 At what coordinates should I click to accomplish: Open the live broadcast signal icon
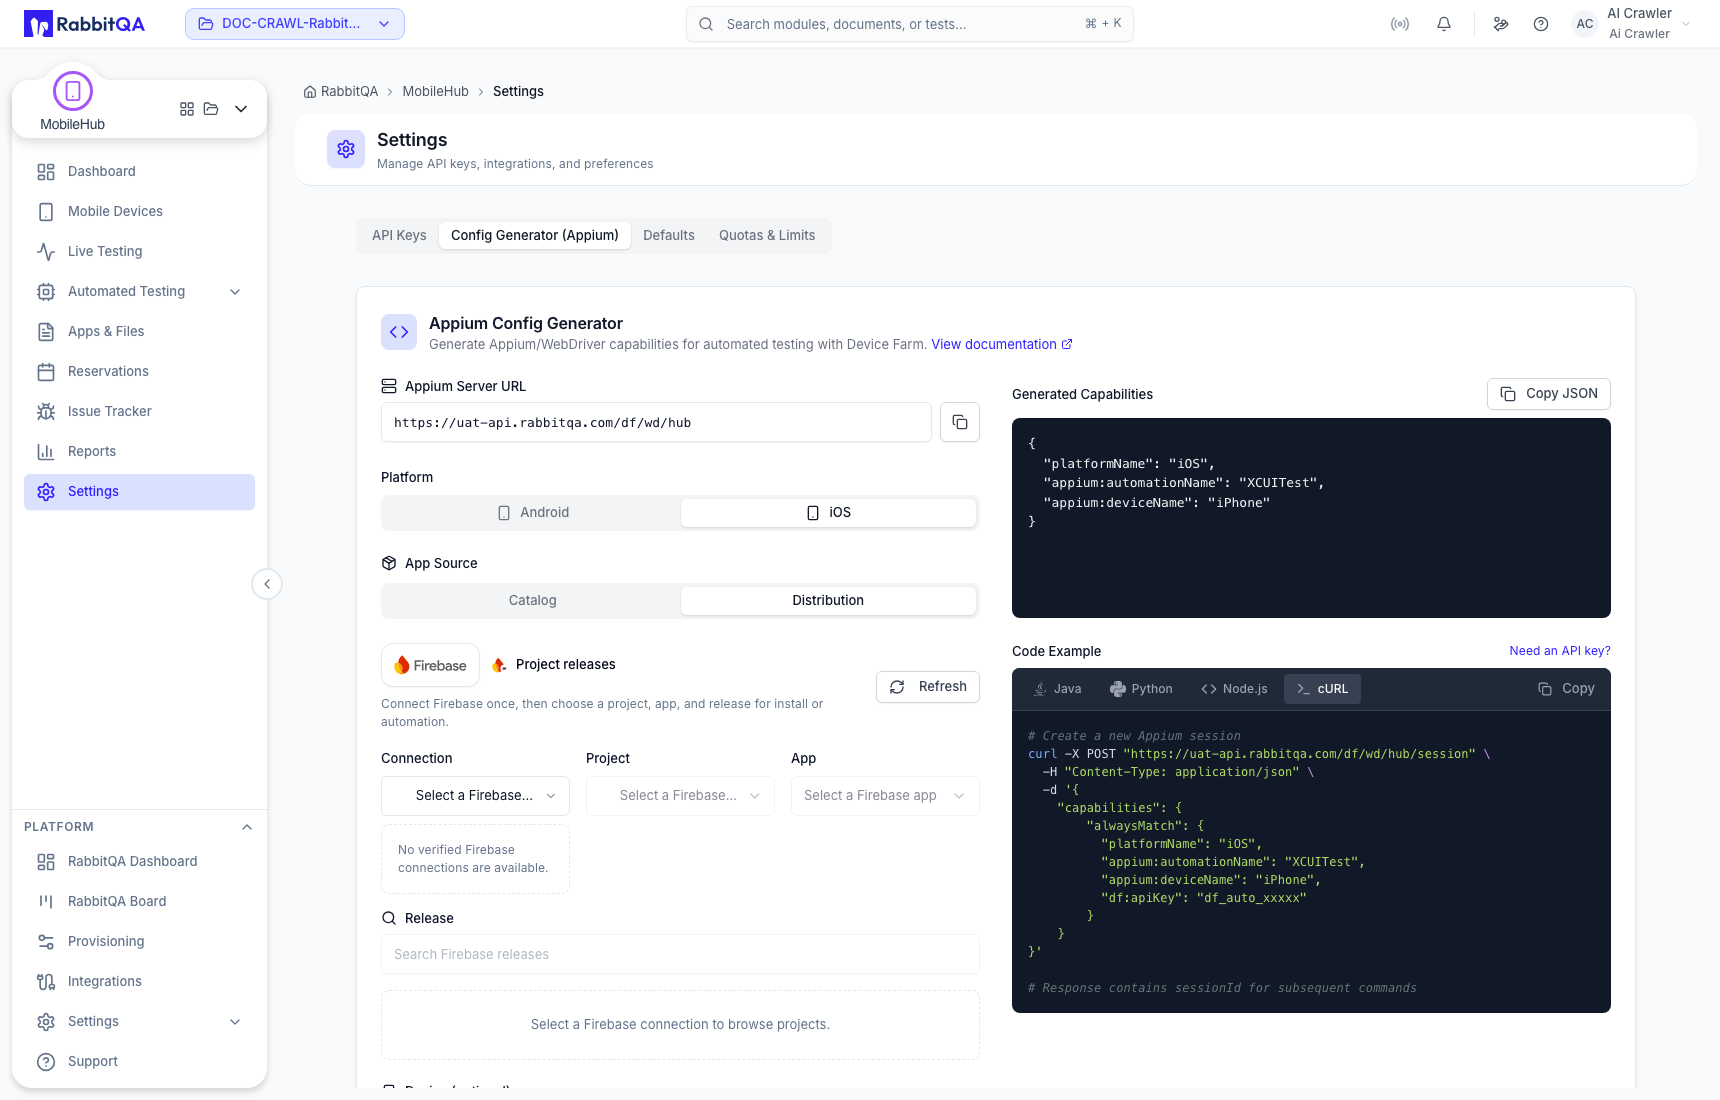coord(1400,24)
